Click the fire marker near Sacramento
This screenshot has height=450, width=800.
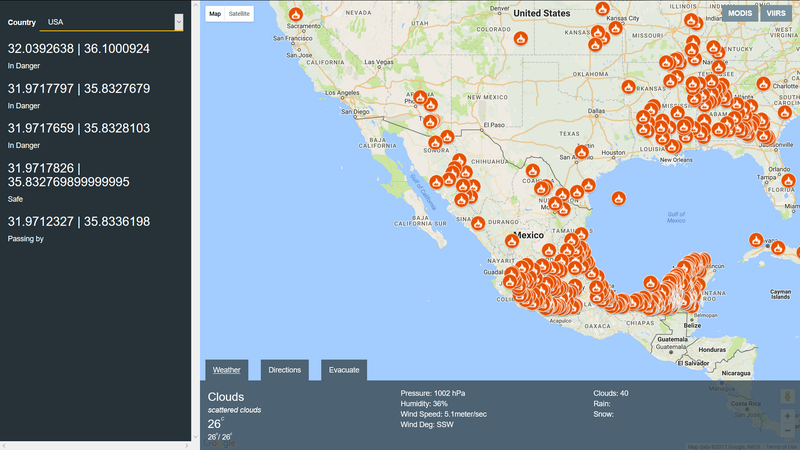295,14
